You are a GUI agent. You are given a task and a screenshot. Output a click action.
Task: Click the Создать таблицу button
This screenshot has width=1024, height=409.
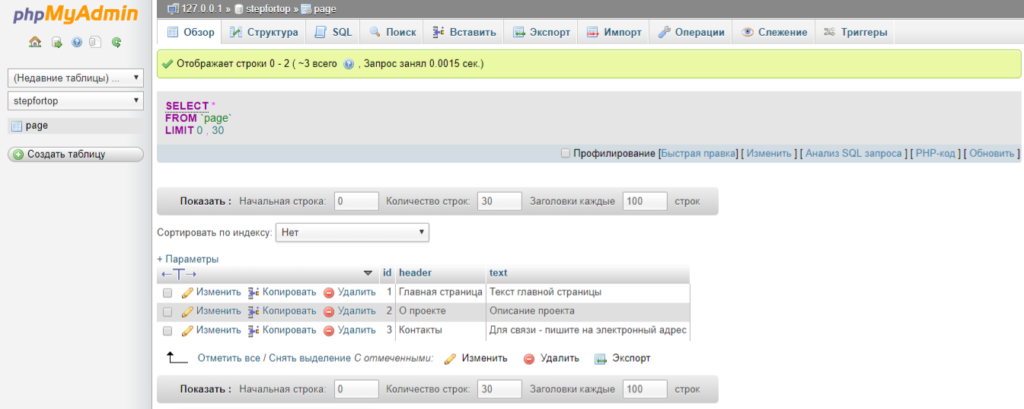click(75, 154)
